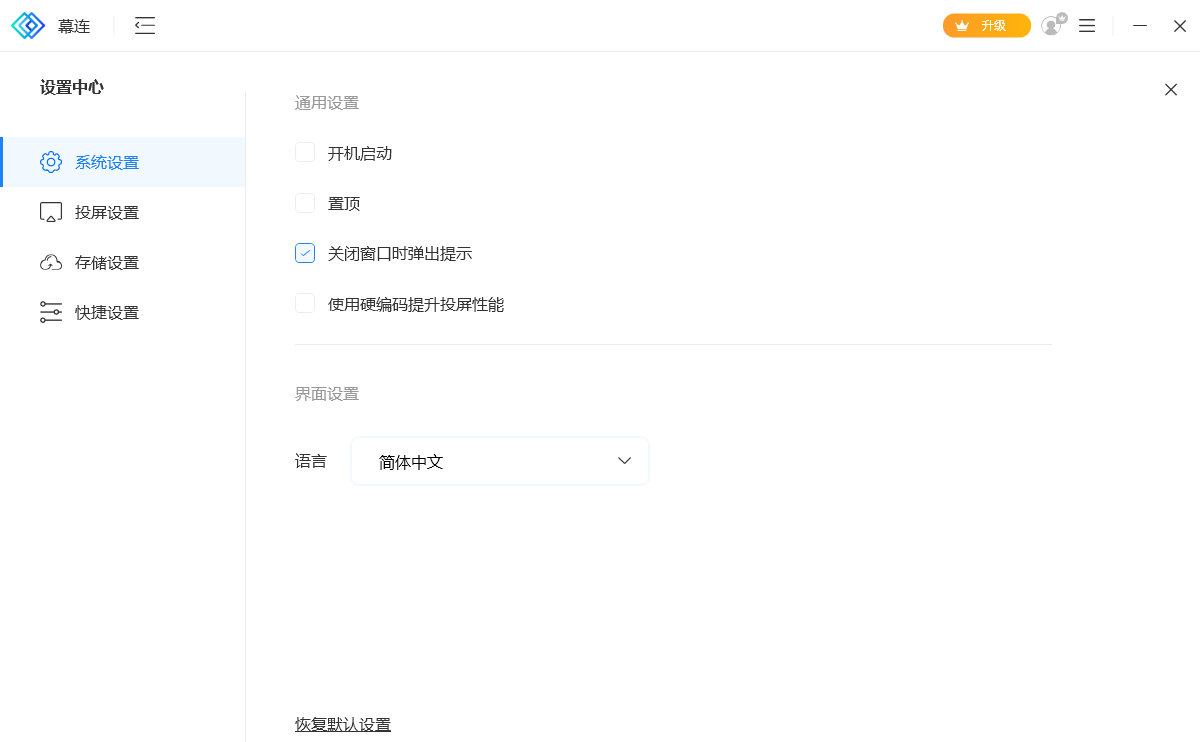Open the 语言 language dropdown

click(499, 461)
